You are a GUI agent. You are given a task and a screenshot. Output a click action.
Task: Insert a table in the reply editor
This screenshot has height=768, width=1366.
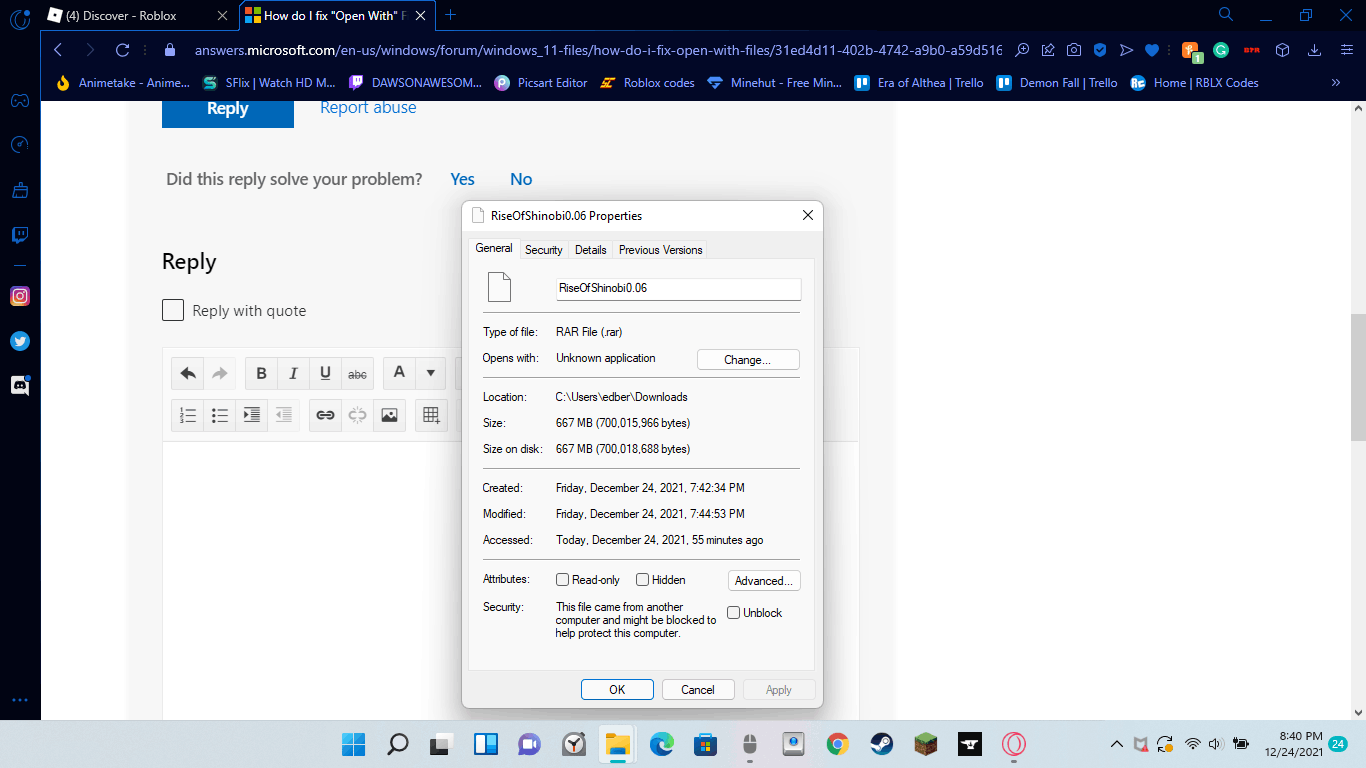point(431,415)
